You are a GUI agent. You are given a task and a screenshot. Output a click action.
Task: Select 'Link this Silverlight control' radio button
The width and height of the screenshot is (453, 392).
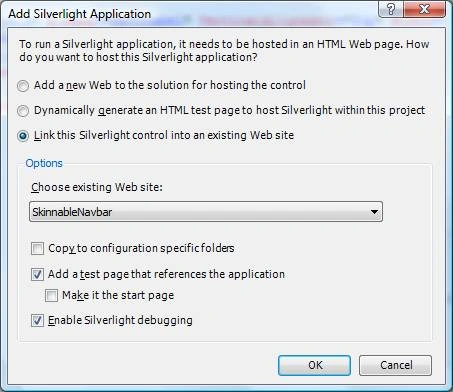[23, 136]
